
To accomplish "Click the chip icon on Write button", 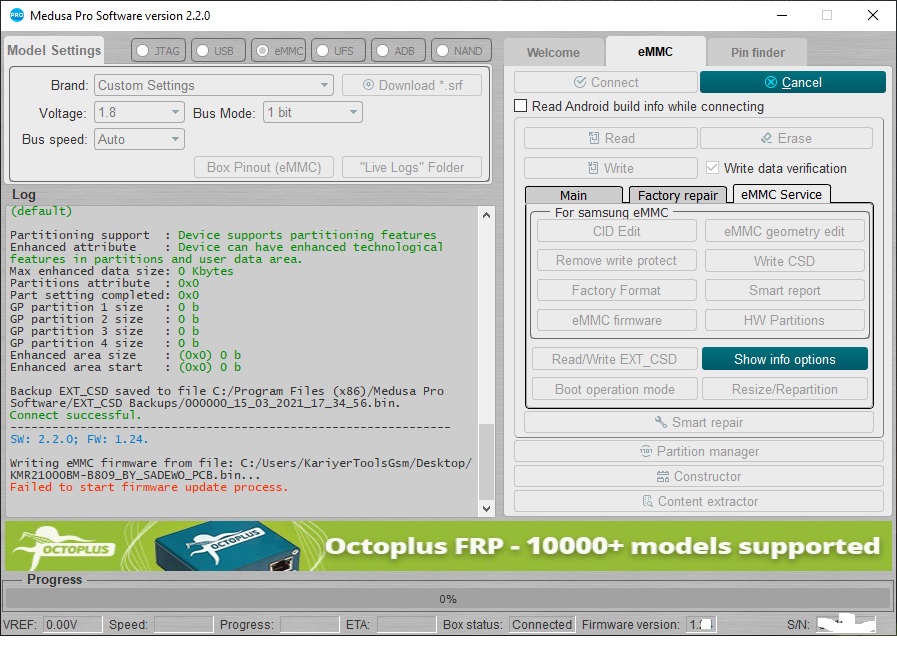I will click(x=593, y=168).
